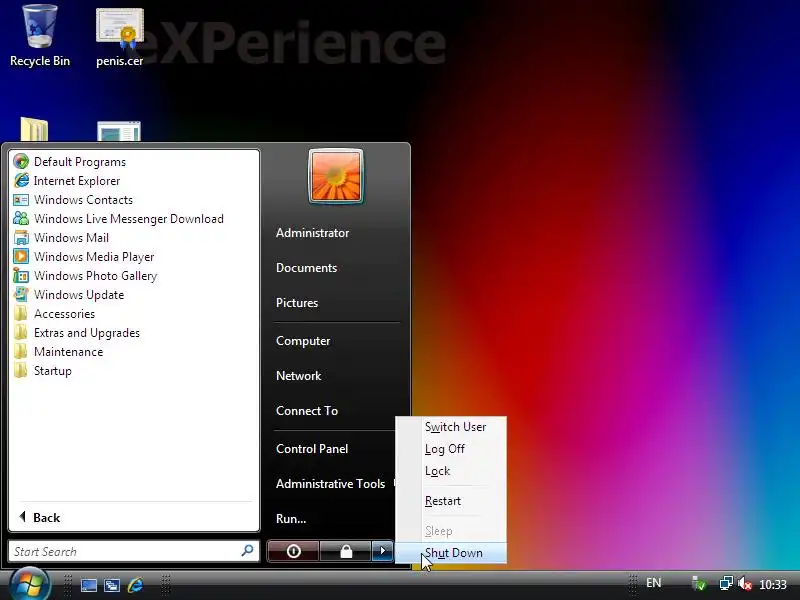Screen dimensions: 800x600
Task: Click the magnifier icon in Start Search
Action: coord(247,551)
